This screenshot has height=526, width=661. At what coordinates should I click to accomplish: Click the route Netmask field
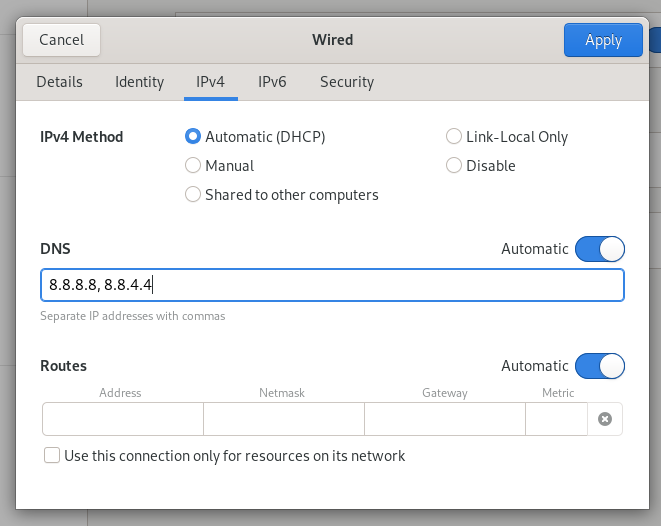pos(284,419)
